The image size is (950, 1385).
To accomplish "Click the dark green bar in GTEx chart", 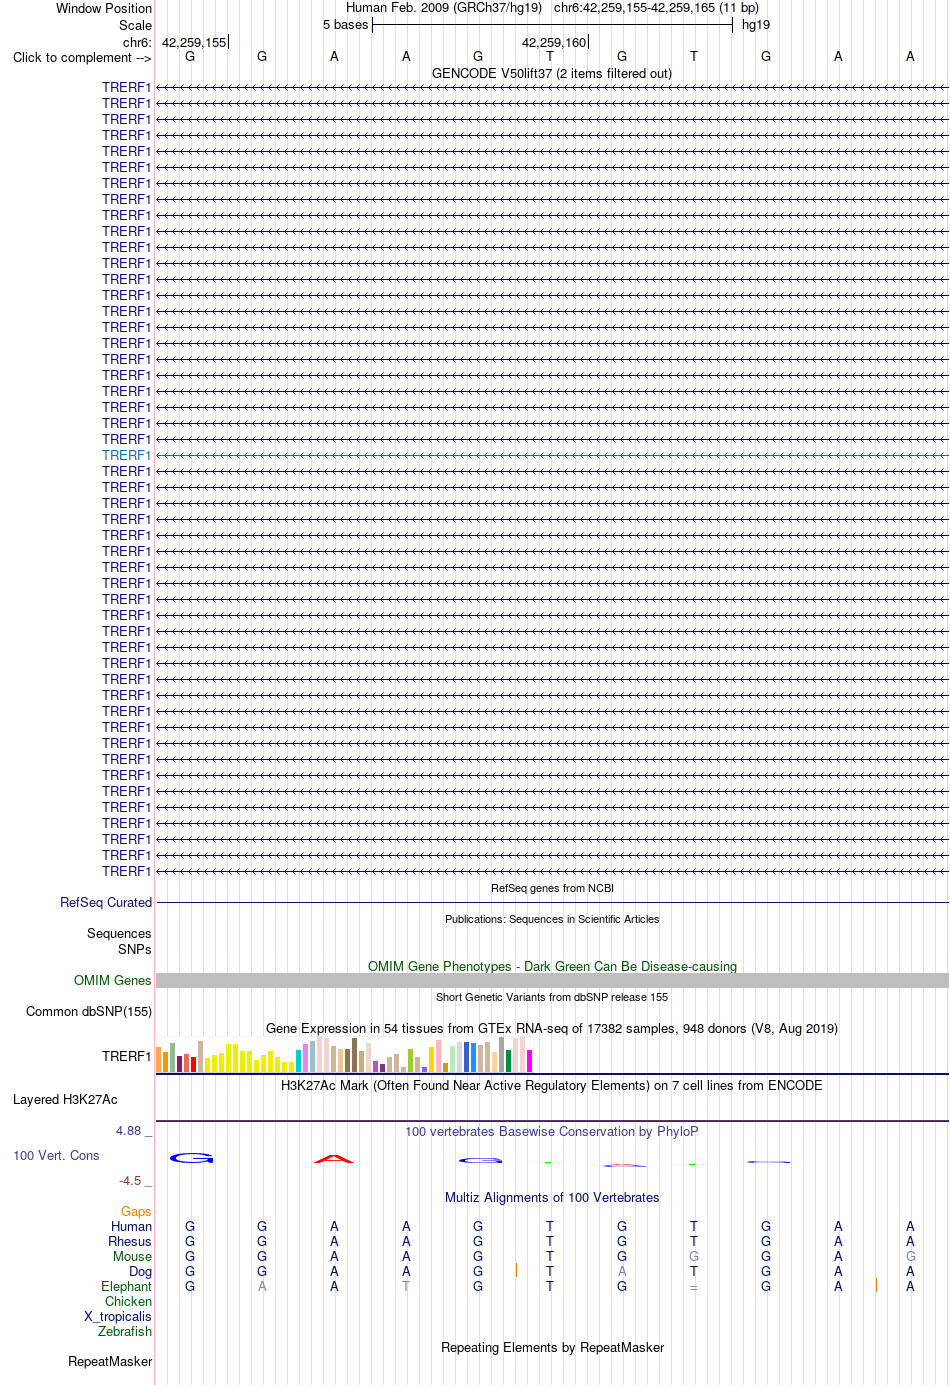I will (509, 1061).
